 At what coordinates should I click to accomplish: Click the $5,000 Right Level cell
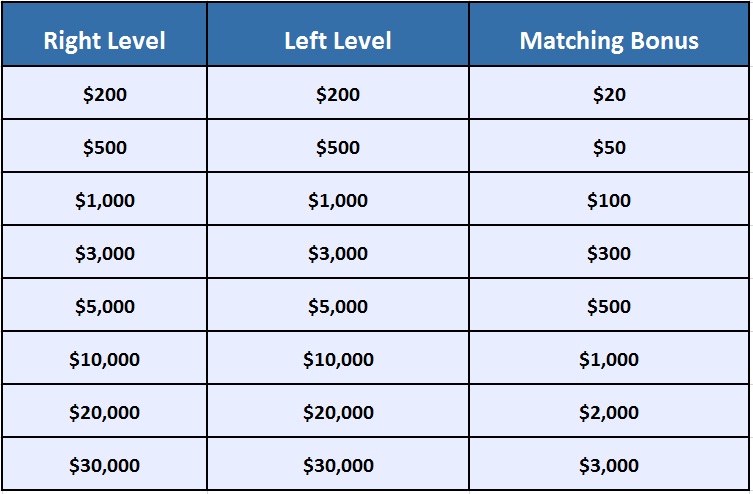(105, 304)
